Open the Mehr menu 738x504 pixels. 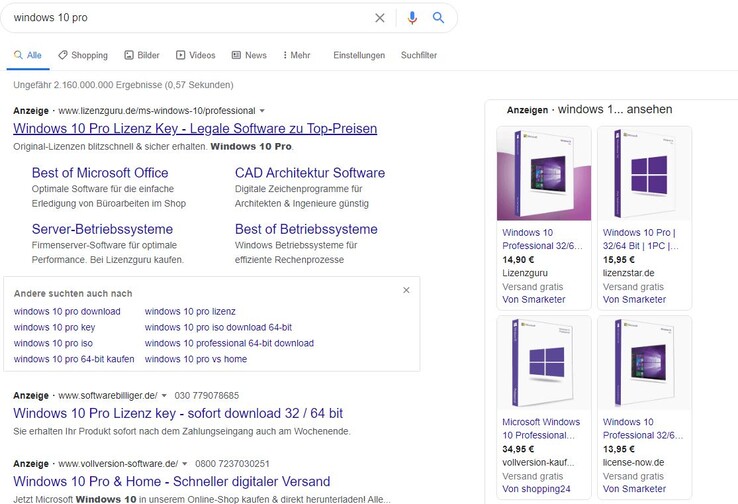(297, 55)
